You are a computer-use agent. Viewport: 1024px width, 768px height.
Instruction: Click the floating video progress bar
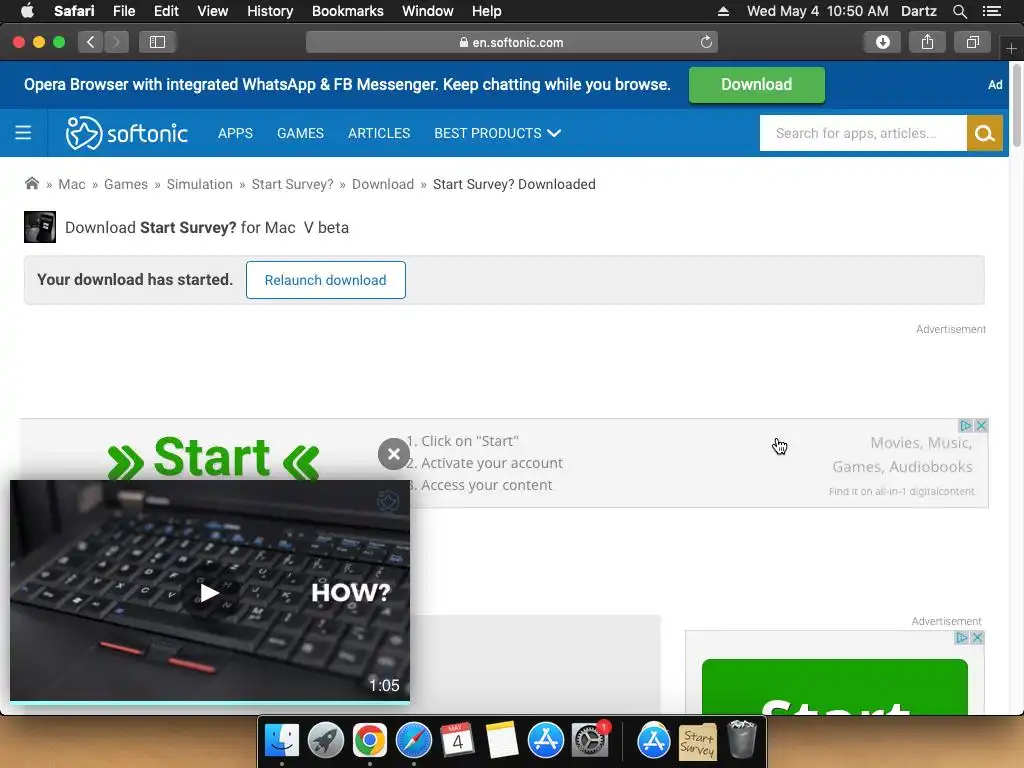(210, 702)
